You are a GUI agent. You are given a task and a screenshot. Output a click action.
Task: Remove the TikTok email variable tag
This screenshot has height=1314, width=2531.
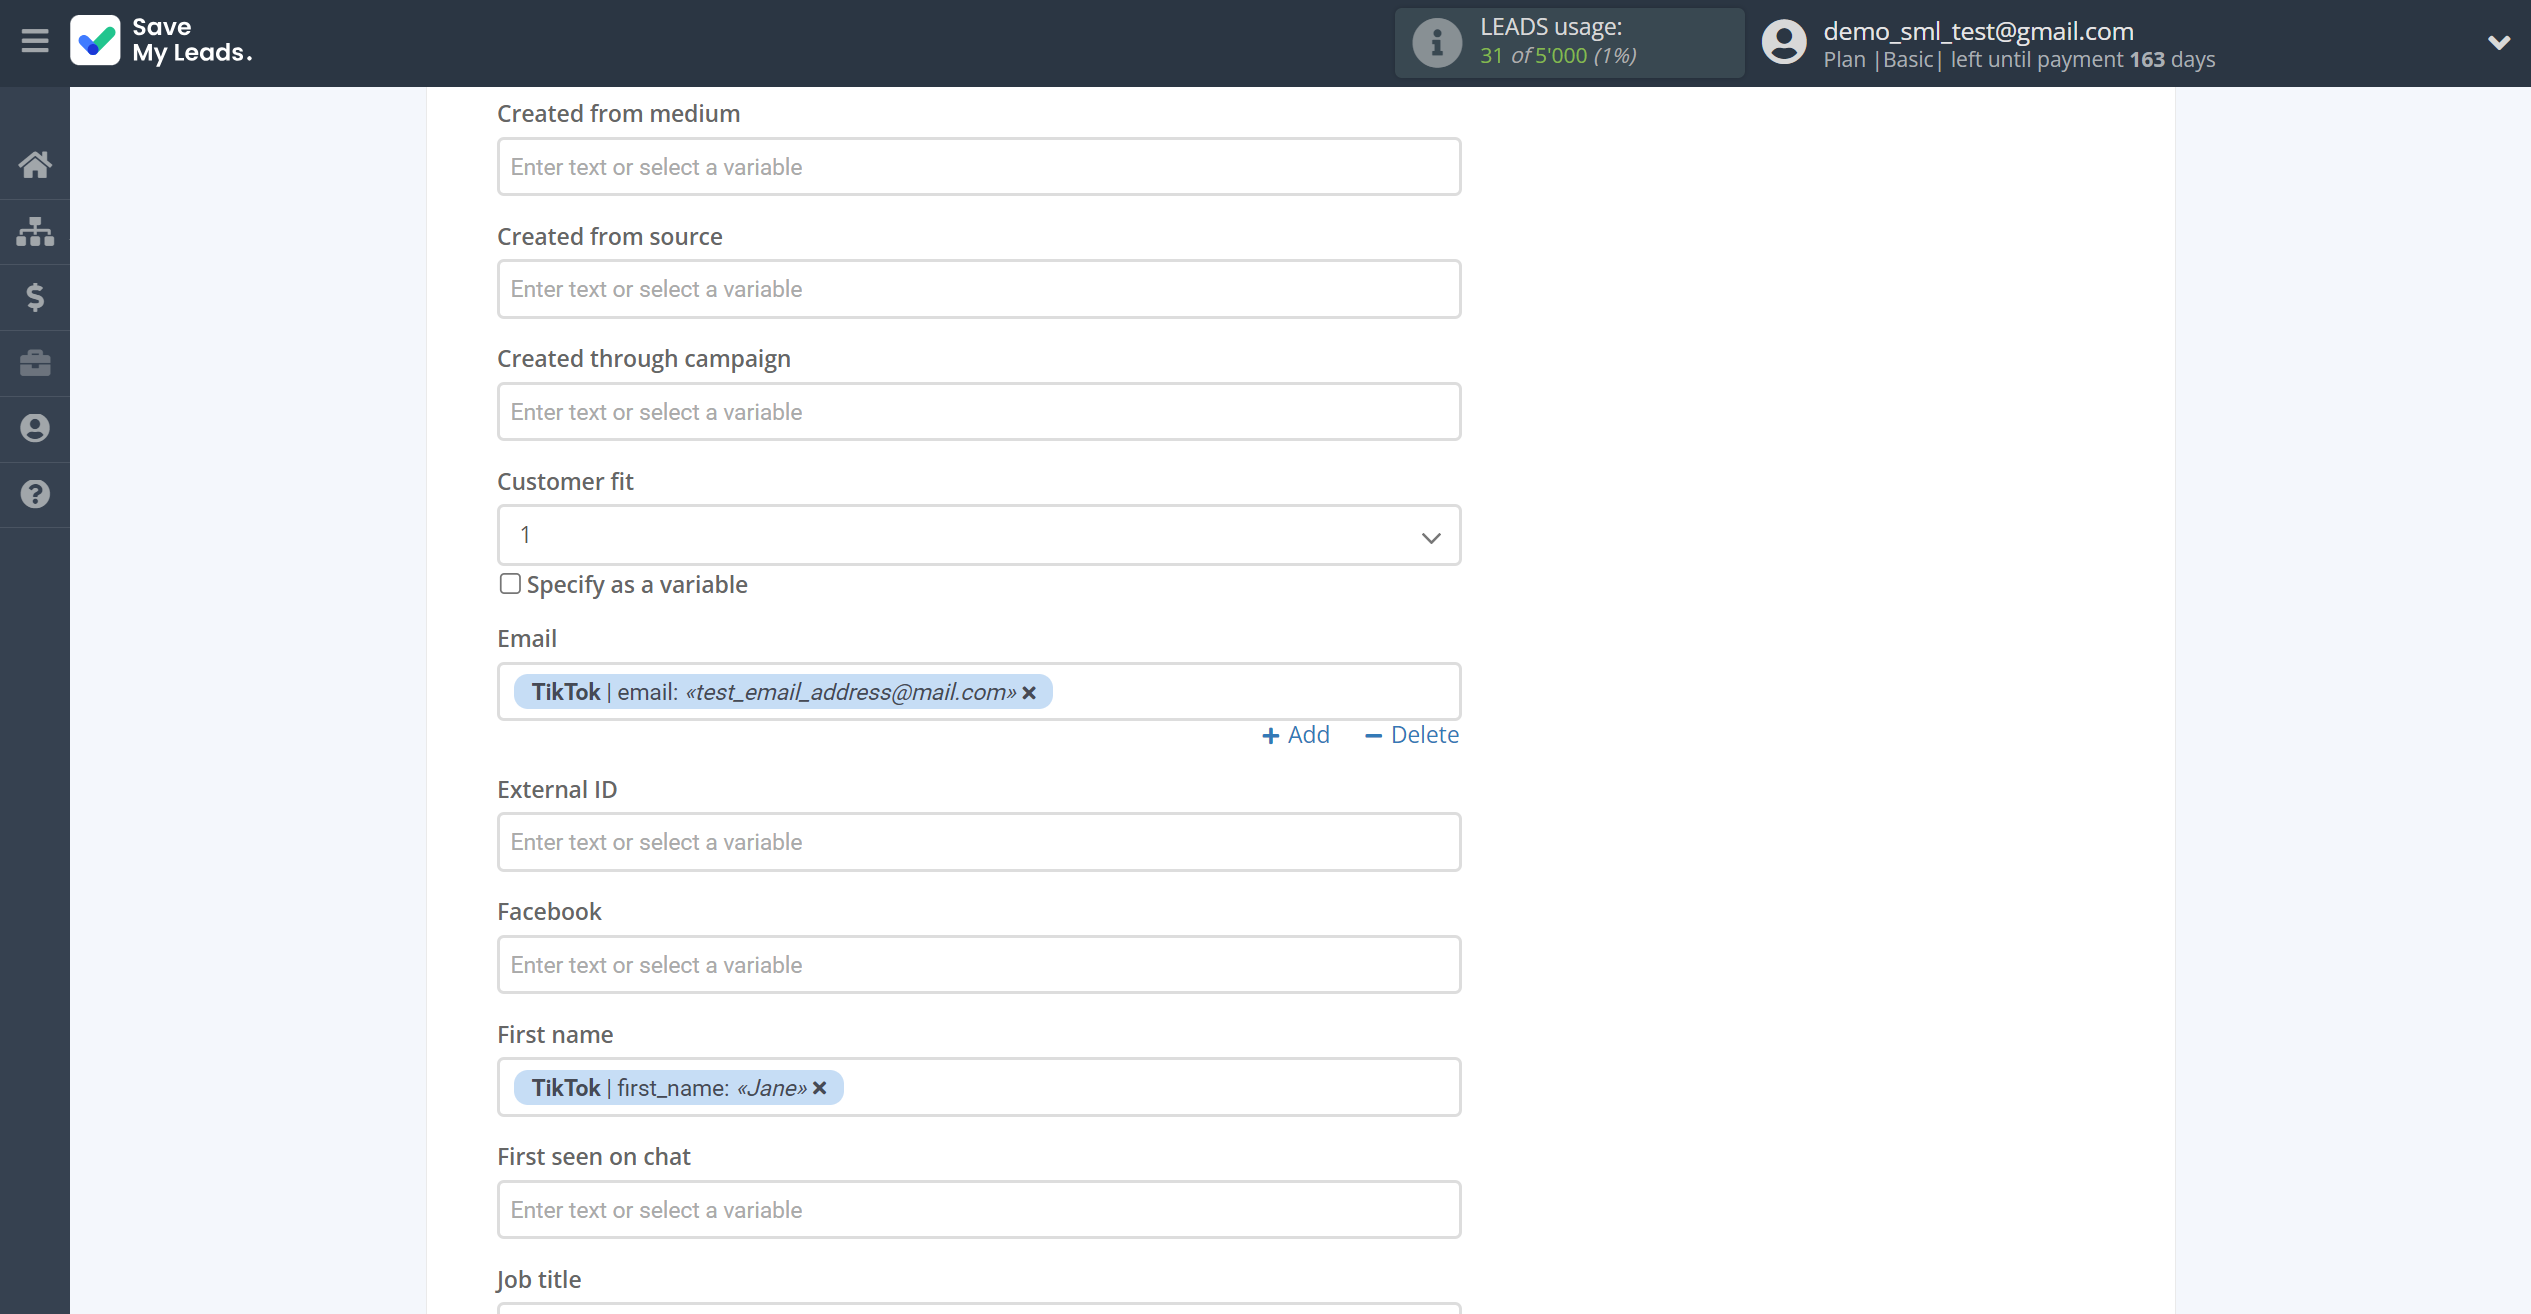point(1029,693)
